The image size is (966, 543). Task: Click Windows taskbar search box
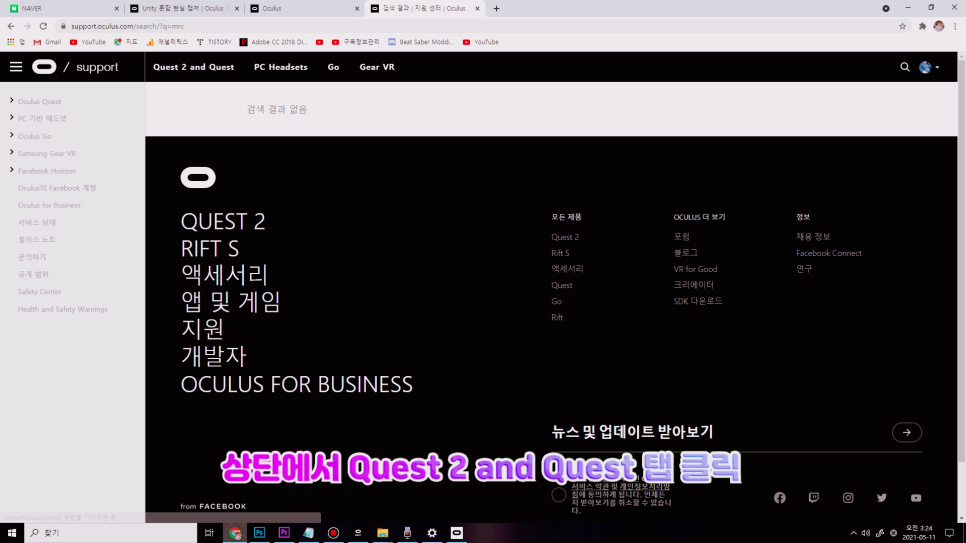point(111,533)
